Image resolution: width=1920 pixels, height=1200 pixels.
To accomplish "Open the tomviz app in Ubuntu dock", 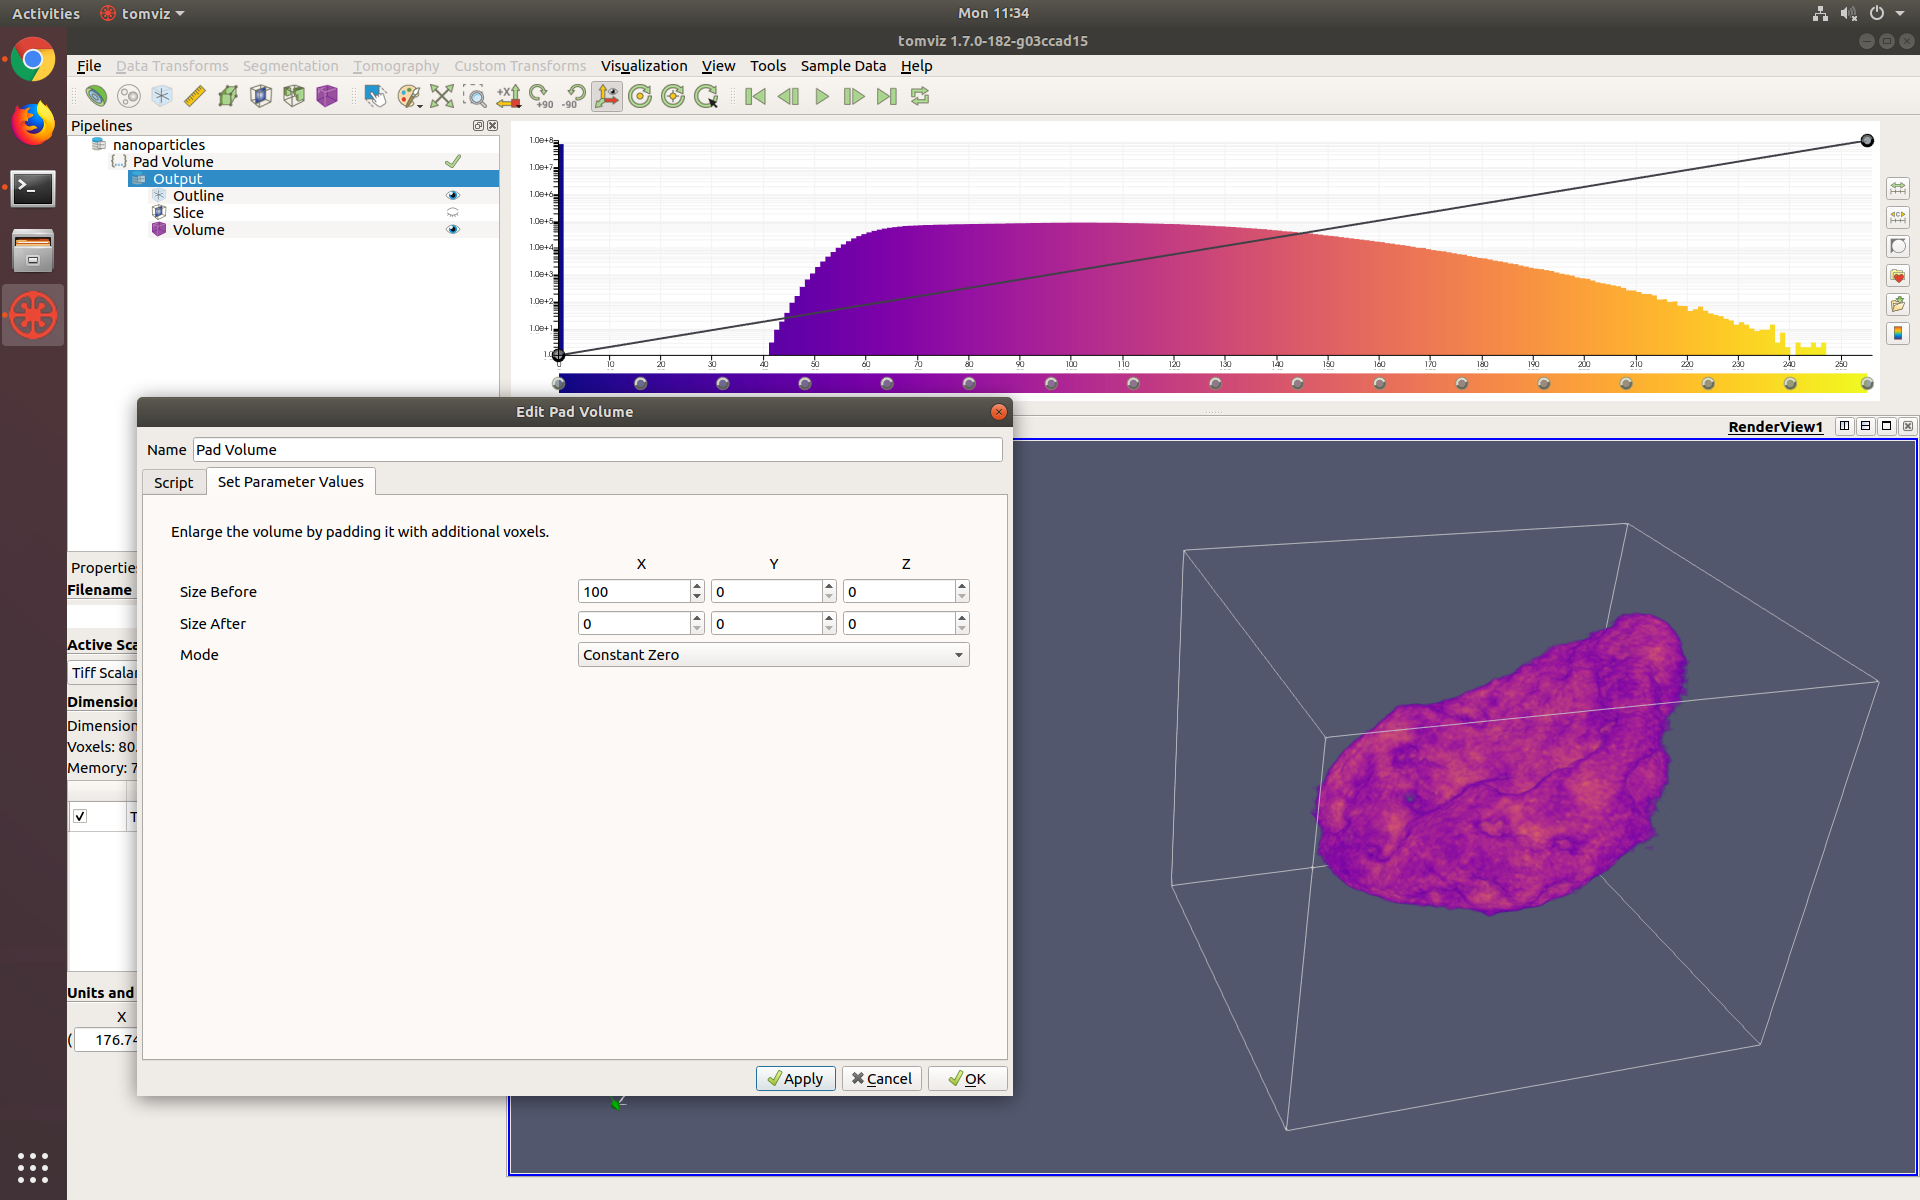I will pyautogui.click(x=33, y=315).
